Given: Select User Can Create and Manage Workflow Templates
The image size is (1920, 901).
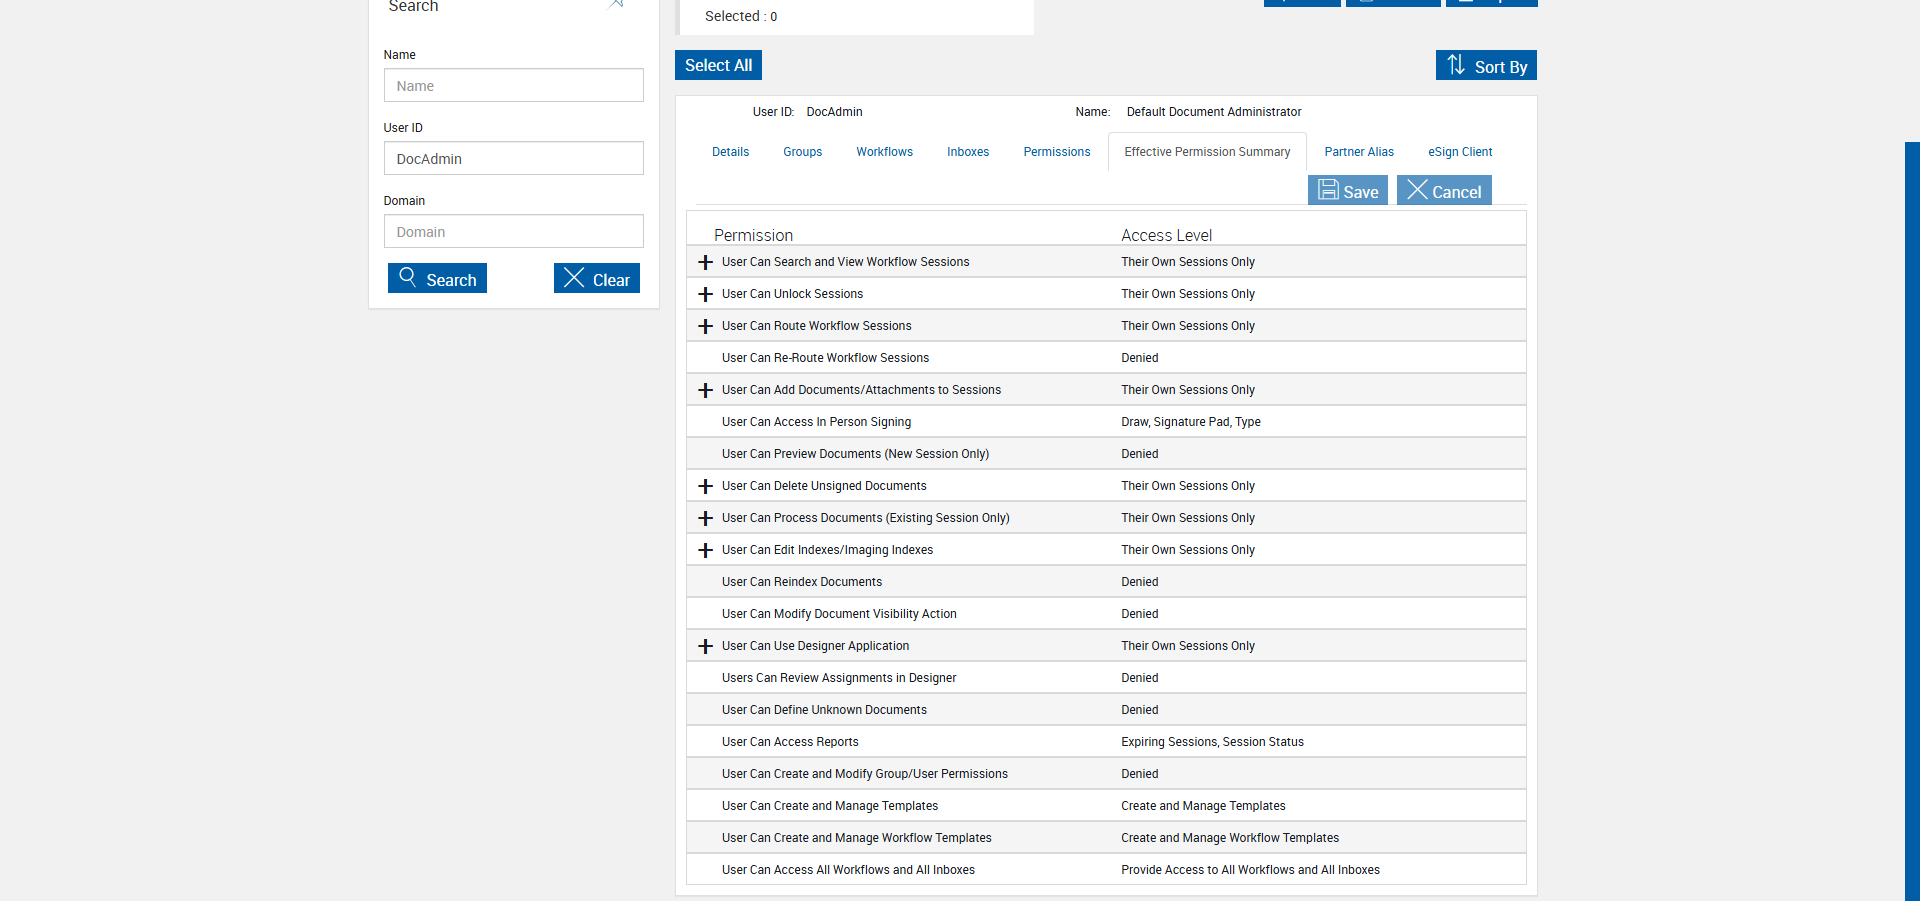Looking at the screenshot, I should click(857, 838).
